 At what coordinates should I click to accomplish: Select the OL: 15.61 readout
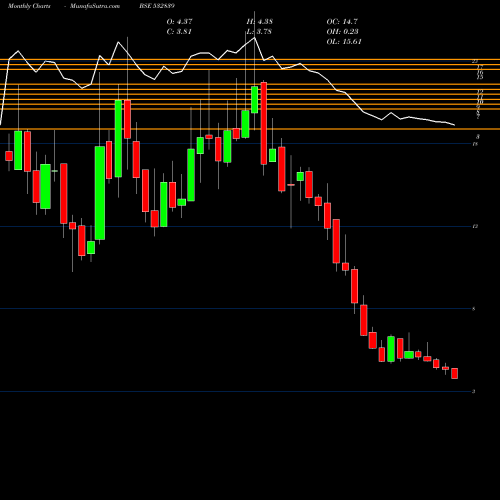click(344, 42)
